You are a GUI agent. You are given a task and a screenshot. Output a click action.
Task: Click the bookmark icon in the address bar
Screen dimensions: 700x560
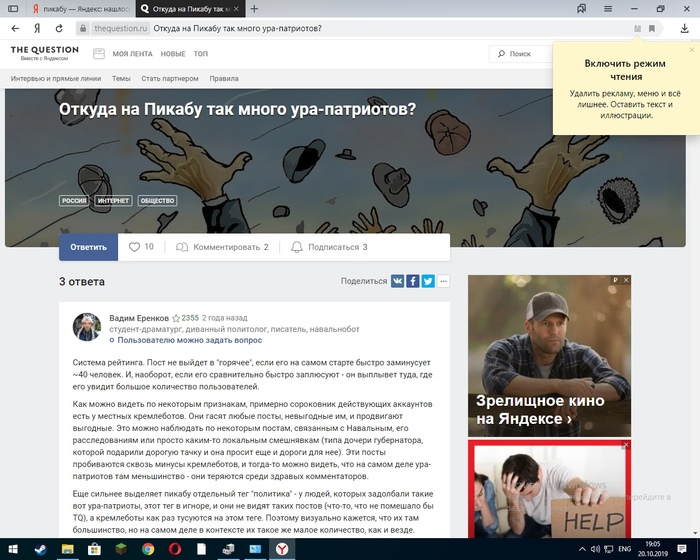652,28
